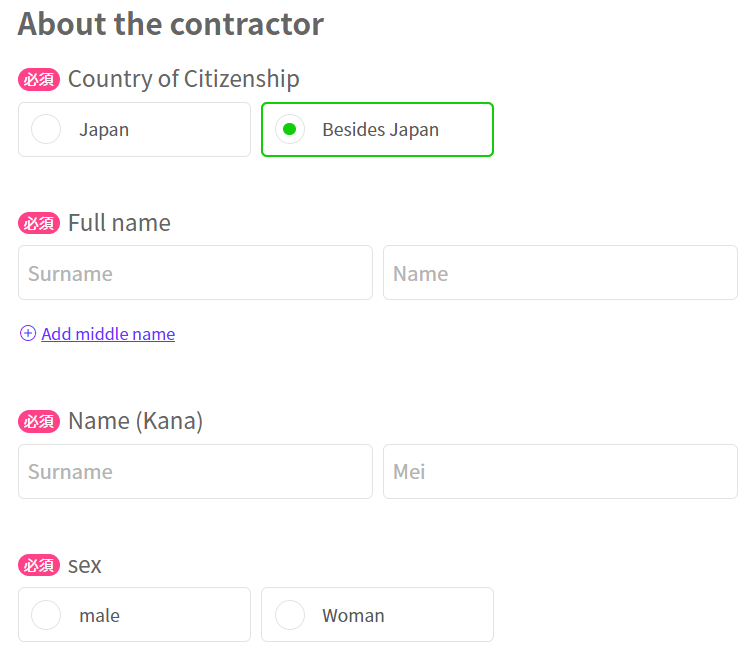
Task: Click the Full name label text
Action: (x=119, y=223)
